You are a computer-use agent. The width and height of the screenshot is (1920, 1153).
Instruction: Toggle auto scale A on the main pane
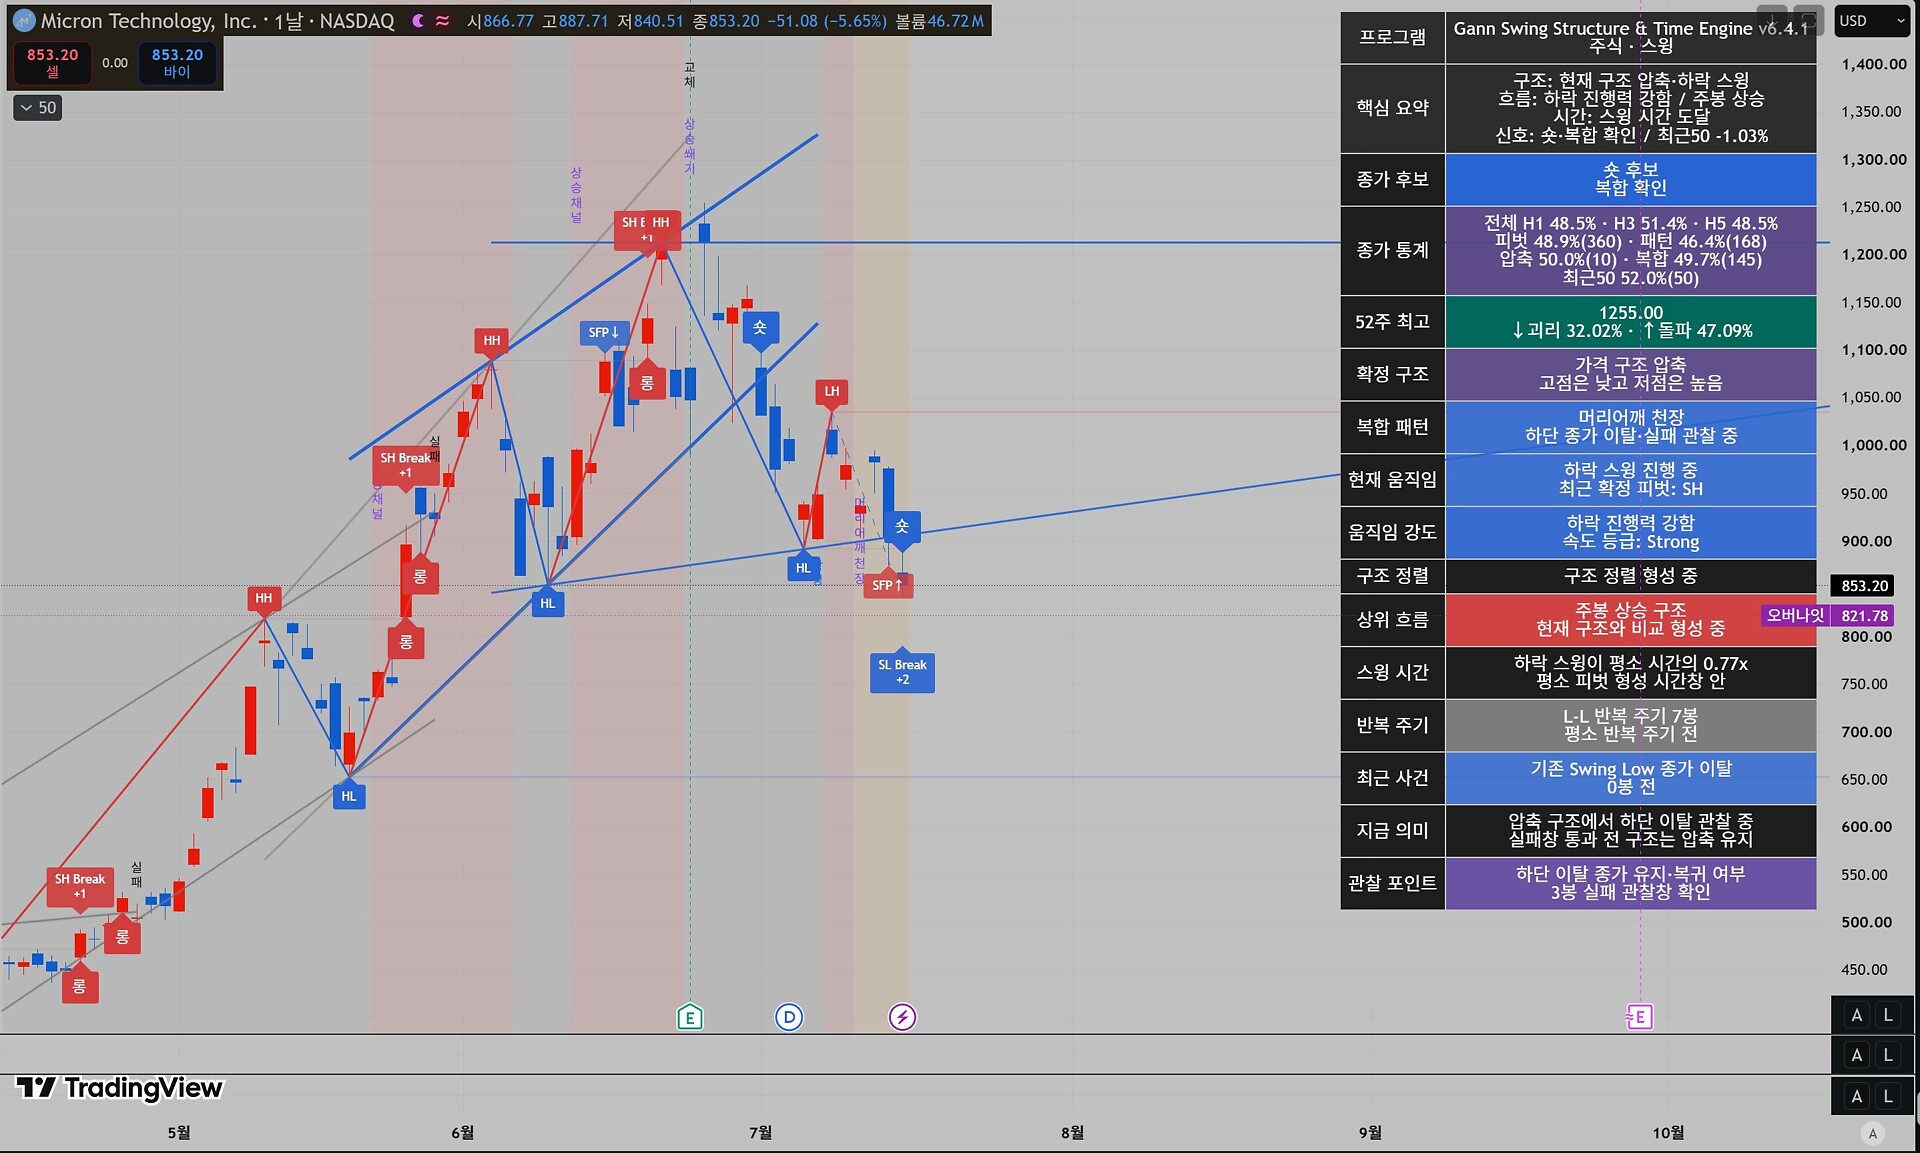pyautogui.click(x=1857, y=1015)
